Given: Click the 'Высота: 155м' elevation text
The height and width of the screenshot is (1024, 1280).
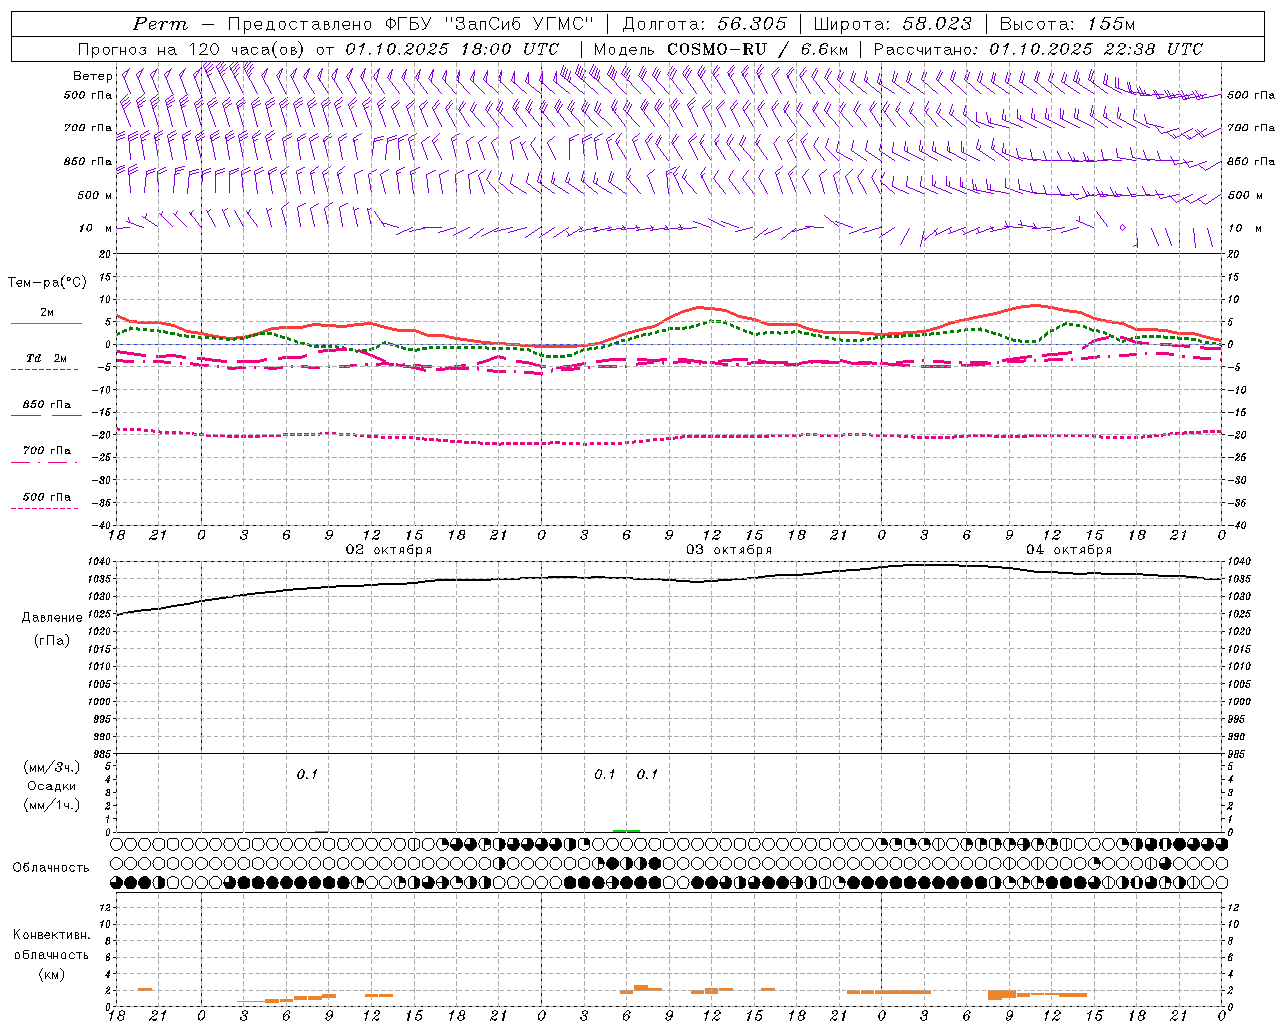Looking at the screenshot, I should 1067,24.
